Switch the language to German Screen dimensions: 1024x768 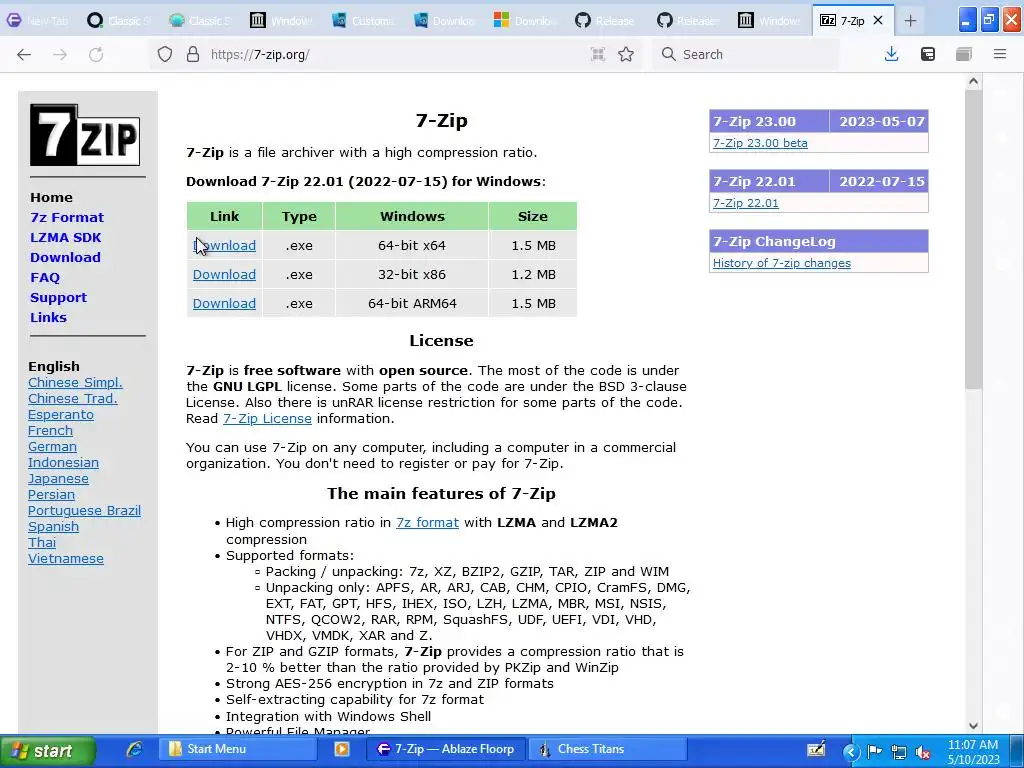click(x=52, y=447)
